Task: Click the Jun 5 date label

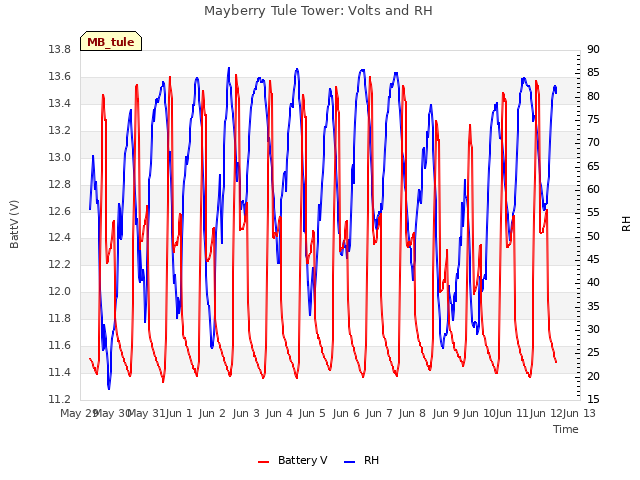Action: pos(312,413)
